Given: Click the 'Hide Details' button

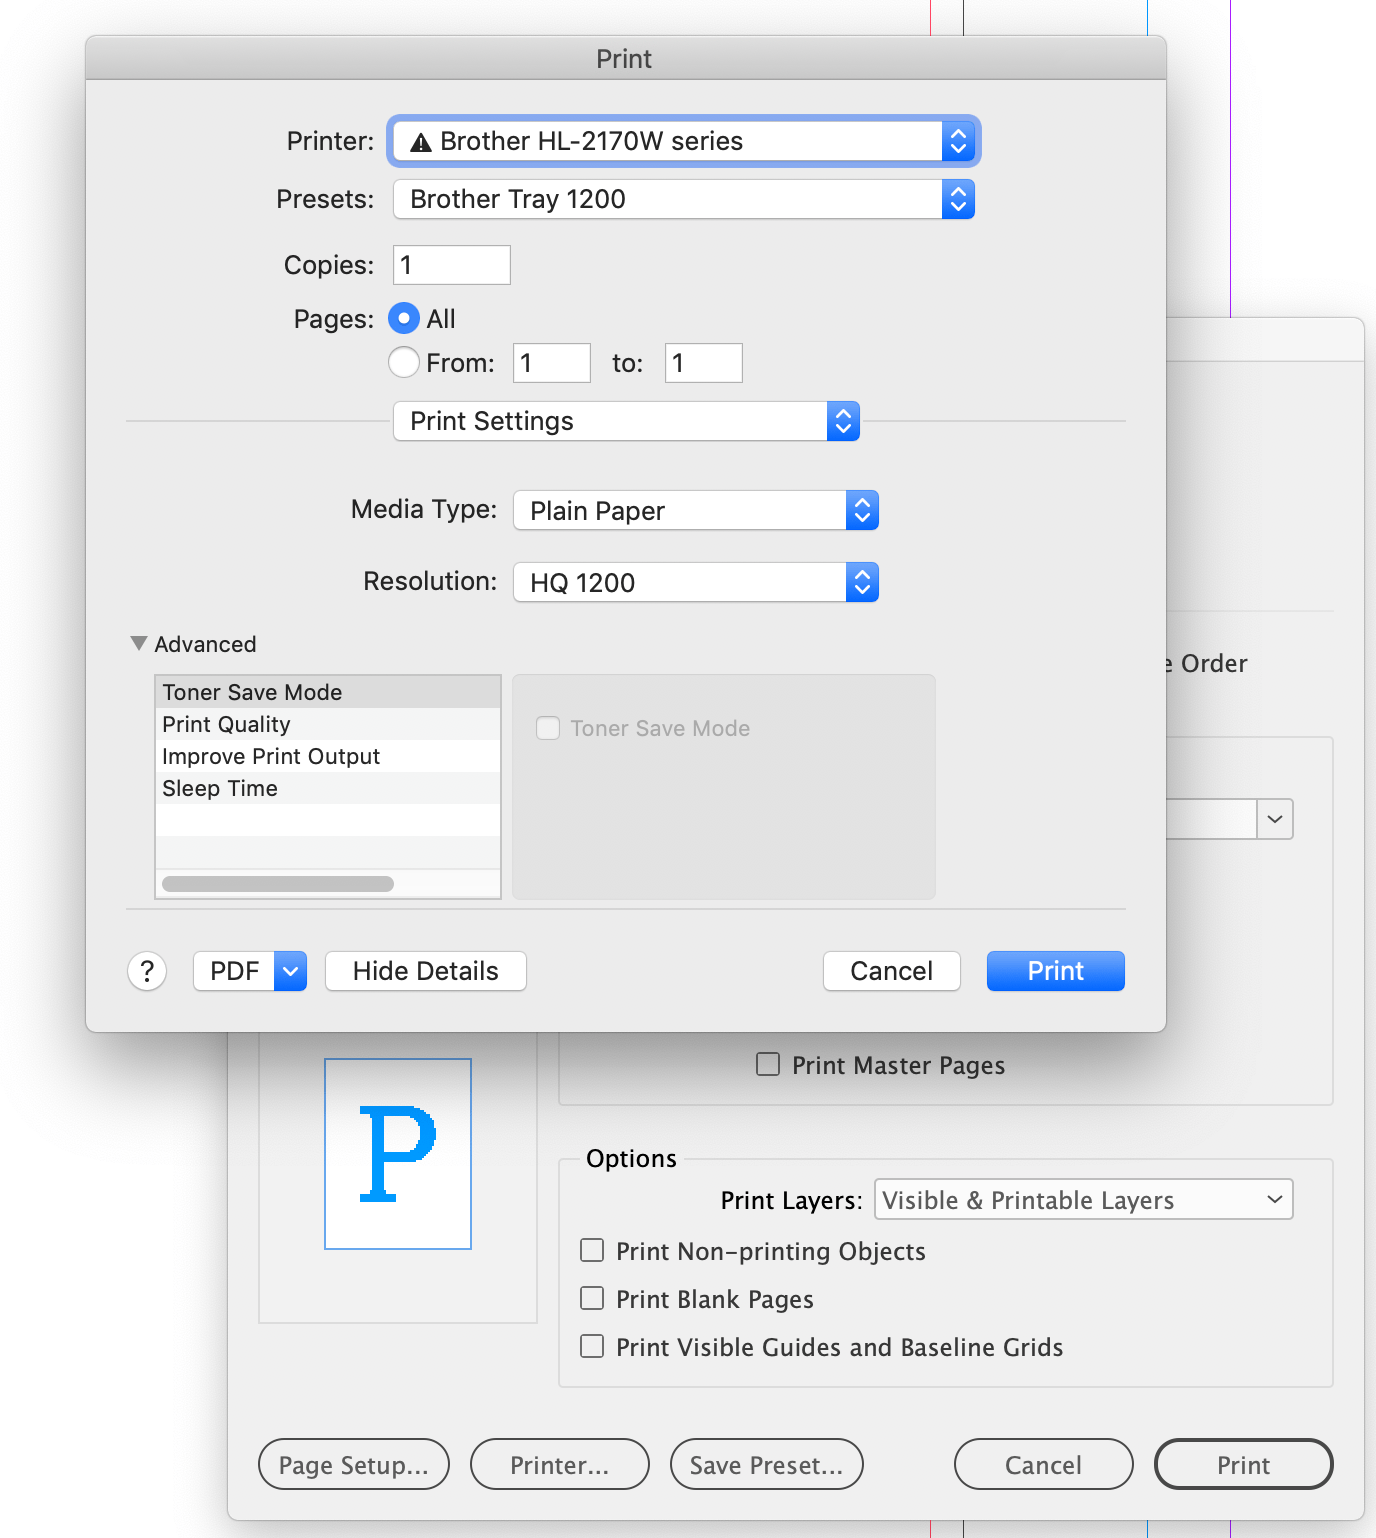Looking at the screenshot, I should point(425,971).
